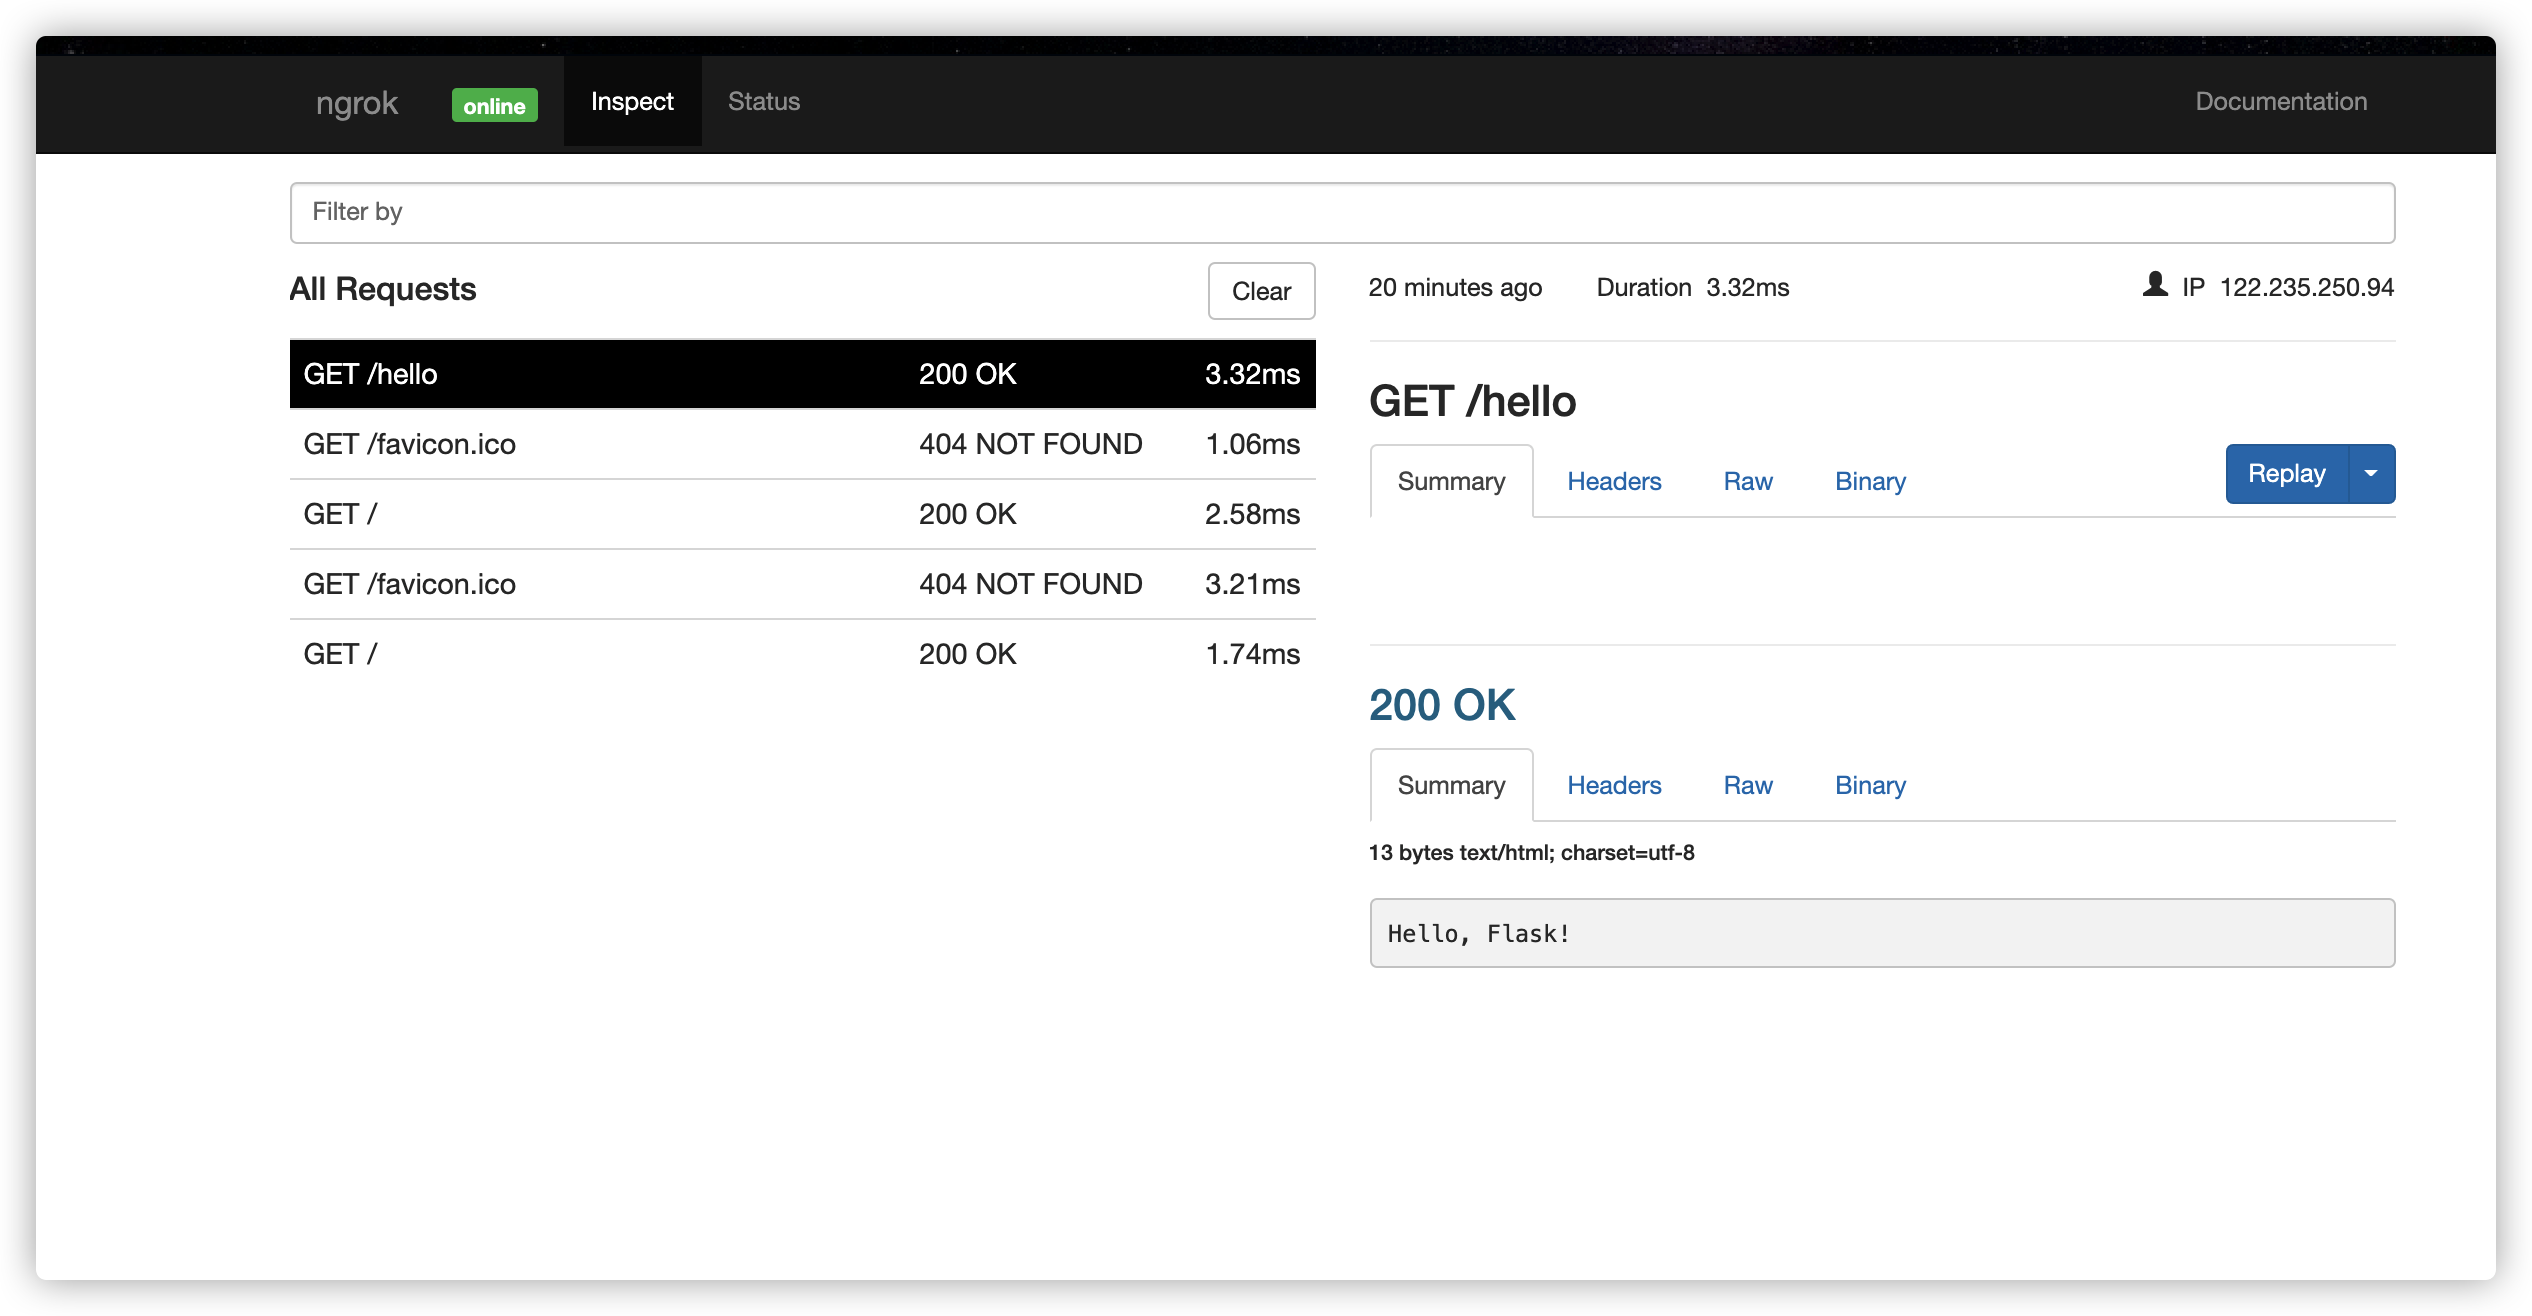Click 200 OK status in the 1.74ms row
This screenshot has width=2532, height=1316.
coord(967,654)
